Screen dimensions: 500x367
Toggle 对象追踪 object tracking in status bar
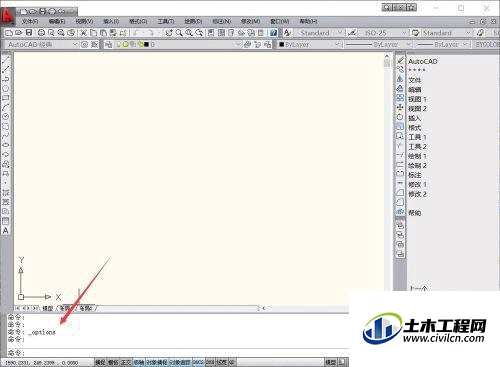(x=180, y=362)
